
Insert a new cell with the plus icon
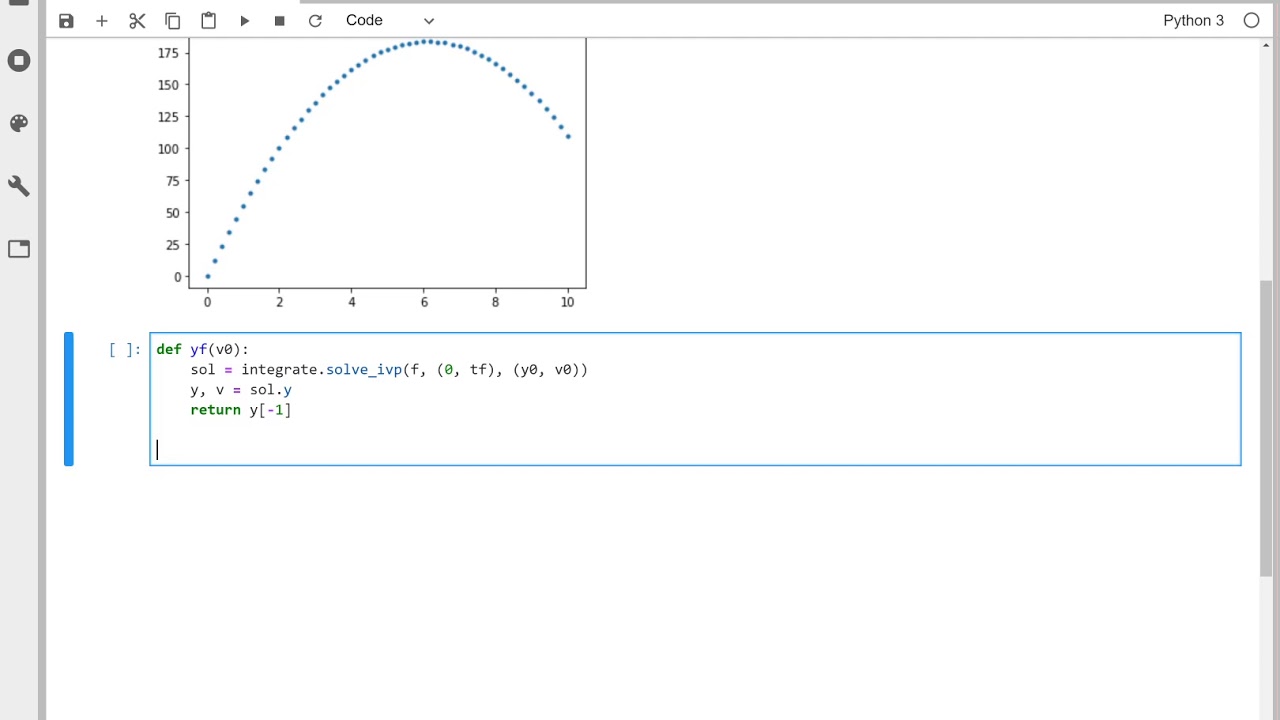click(x=101, y=20)
